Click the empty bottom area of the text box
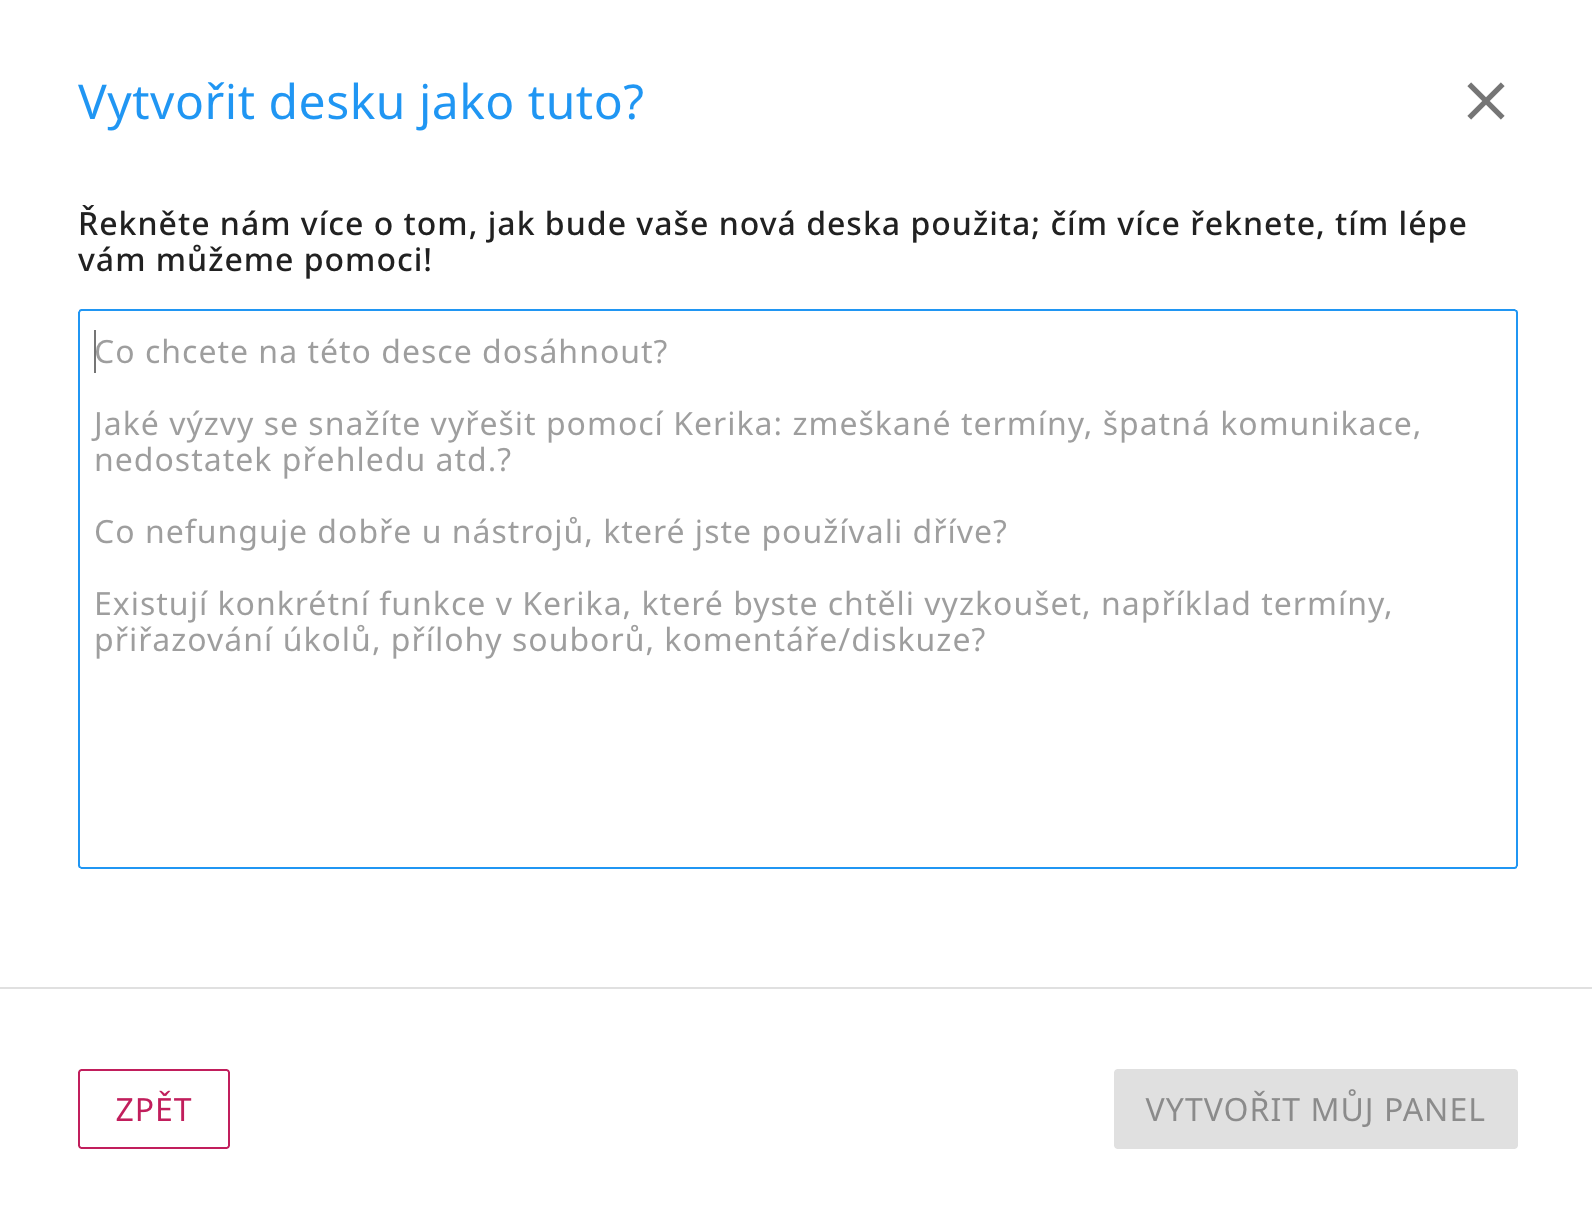The height and width of the screenshot is (1220, 1592). point(797,770)
